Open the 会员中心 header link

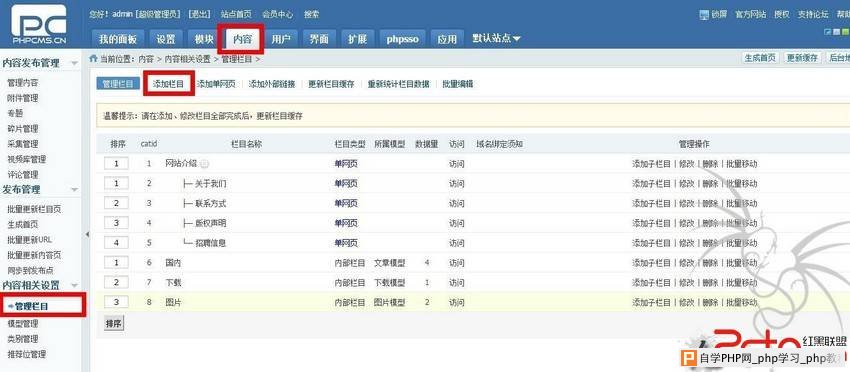pos(278,15)
